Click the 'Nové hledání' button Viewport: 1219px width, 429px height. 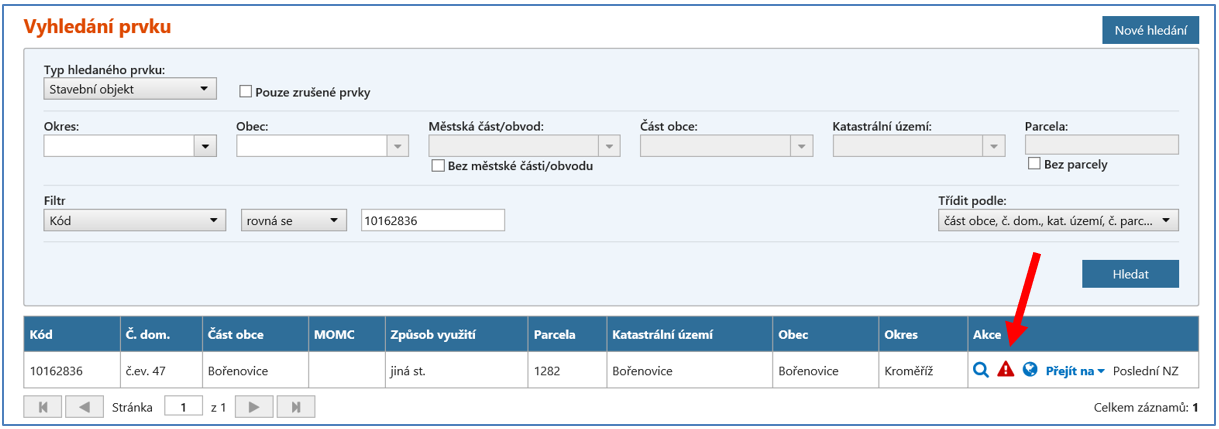pyautogui.click(x=1150, y=30)
